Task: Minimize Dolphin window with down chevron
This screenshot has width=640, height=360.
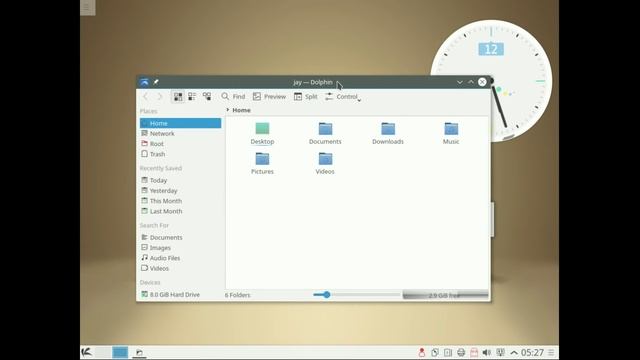Action: (x=460, y=82)
